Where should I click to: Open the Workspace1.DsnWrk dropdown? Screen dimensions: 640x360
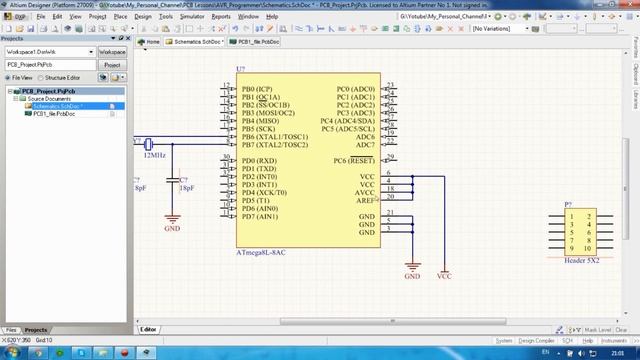coord(91,52)
